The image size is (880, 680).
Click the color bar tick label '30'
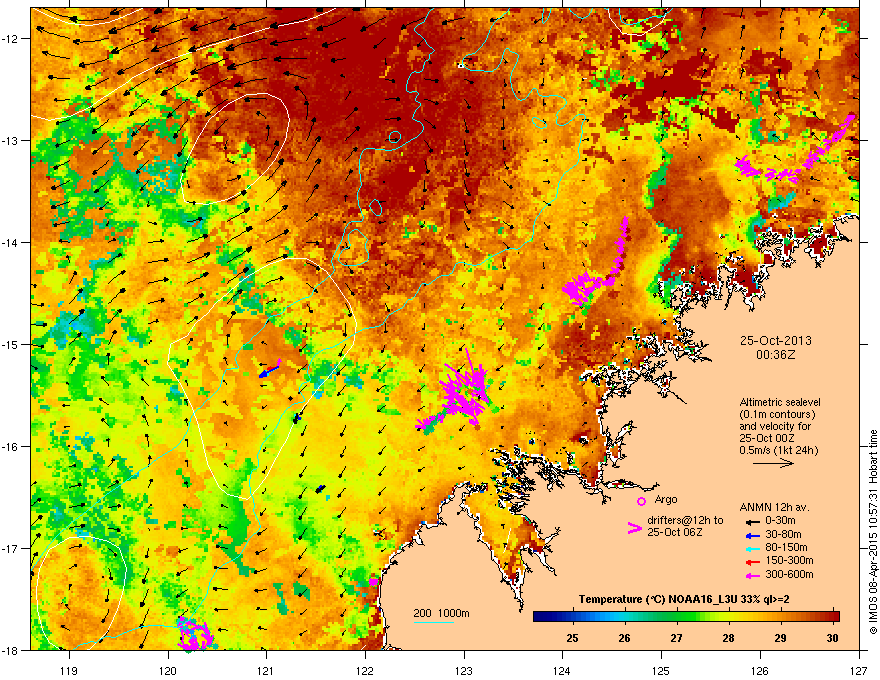[x=832, y=638]
